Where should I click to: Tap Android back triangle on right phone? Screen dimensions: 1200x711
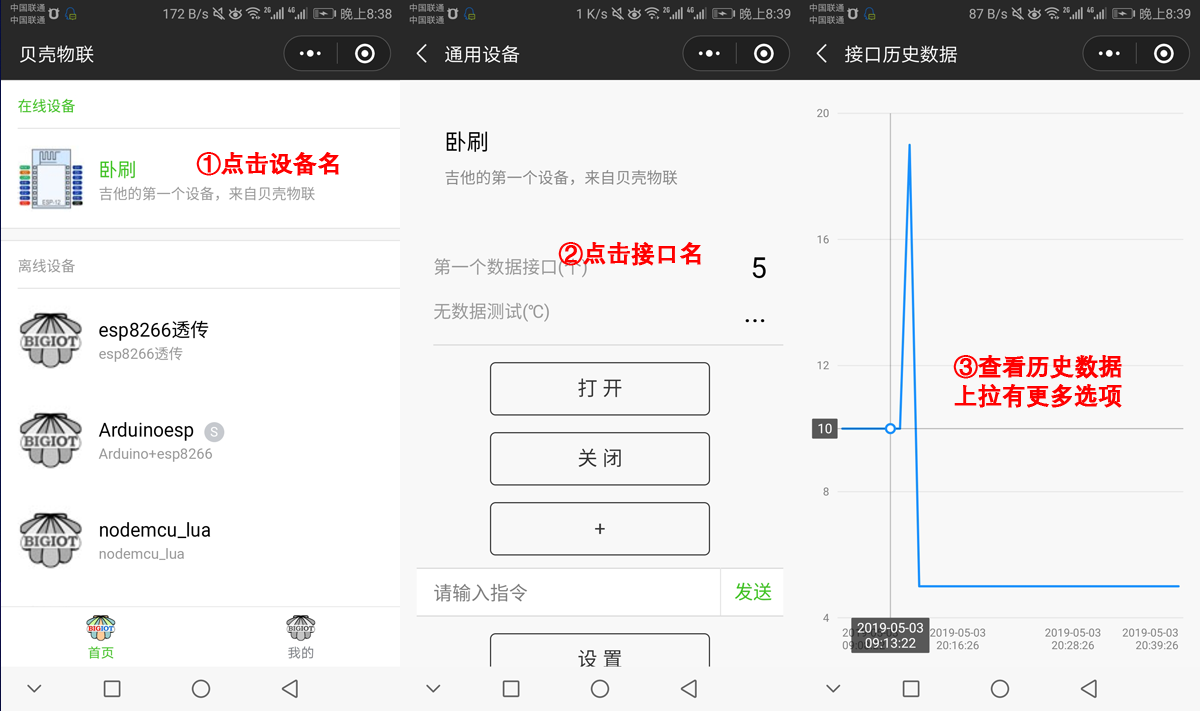[x=1089, y=688]
